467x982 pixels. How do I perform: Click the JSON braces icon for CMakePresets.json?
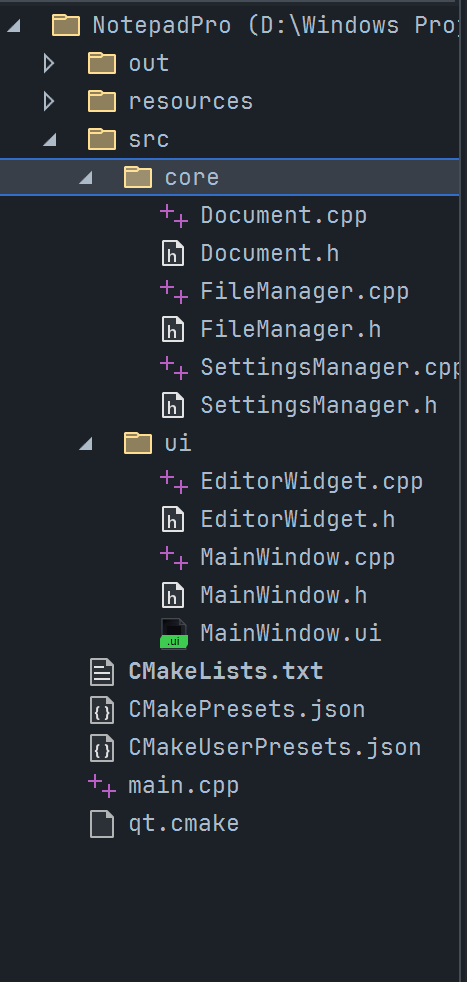click(102, 710)
